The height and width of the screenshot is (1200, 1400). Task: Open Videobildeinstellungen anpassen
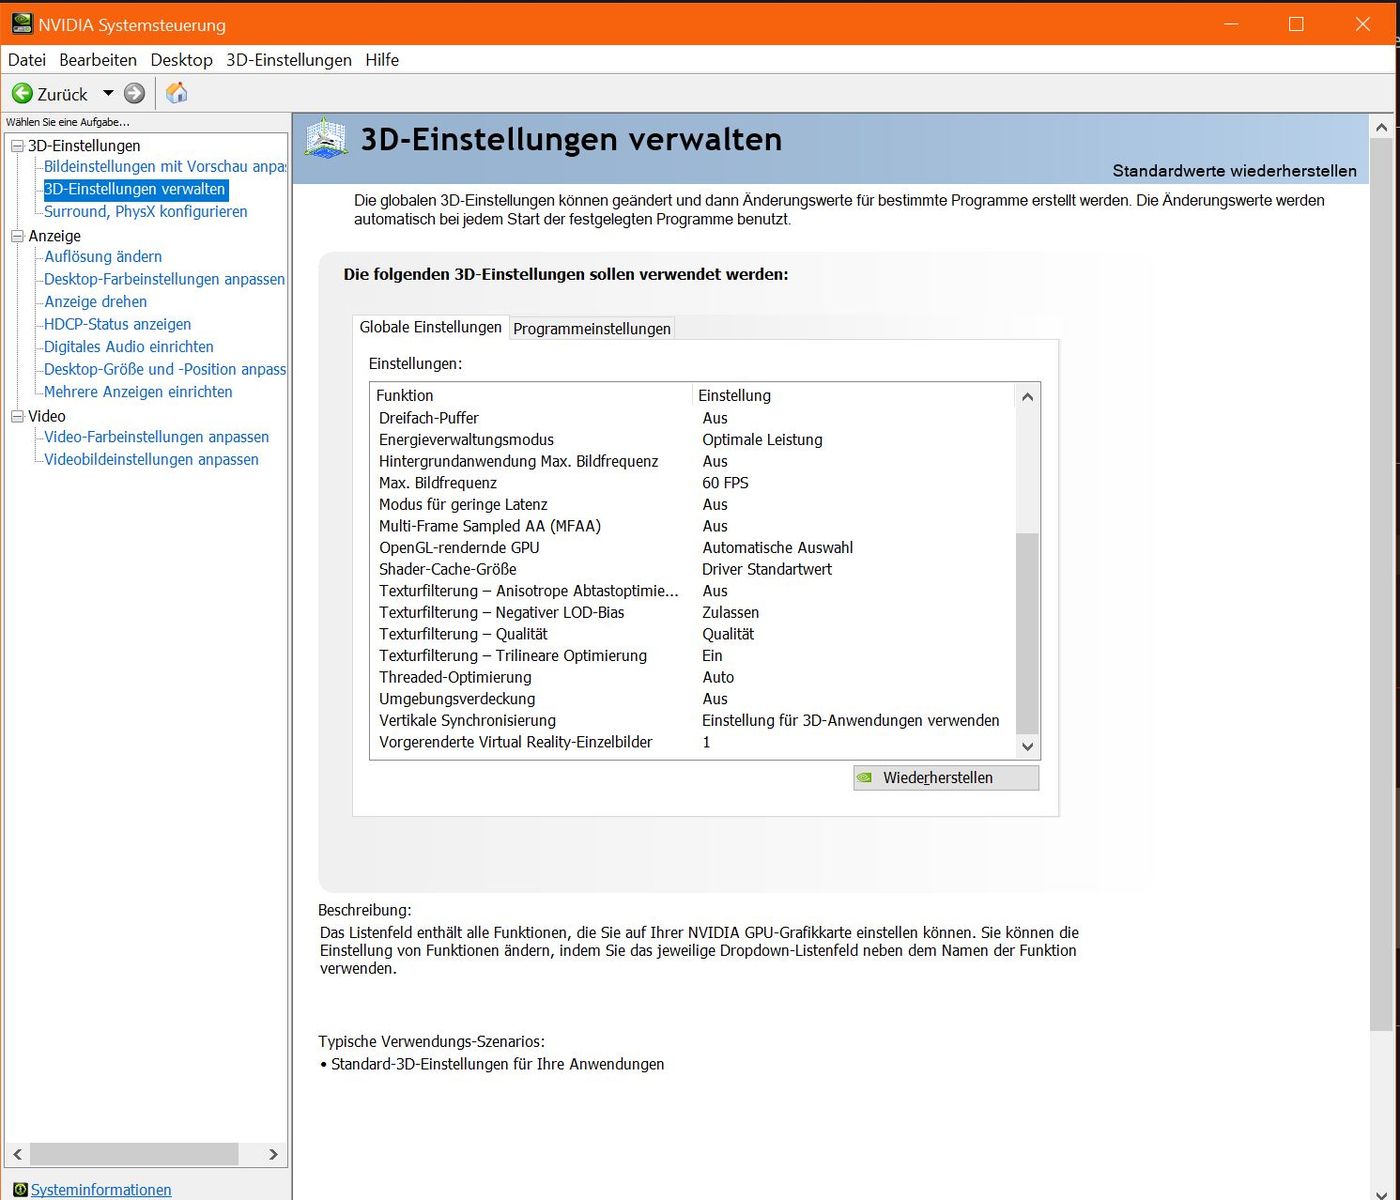[x=151, y=460]
